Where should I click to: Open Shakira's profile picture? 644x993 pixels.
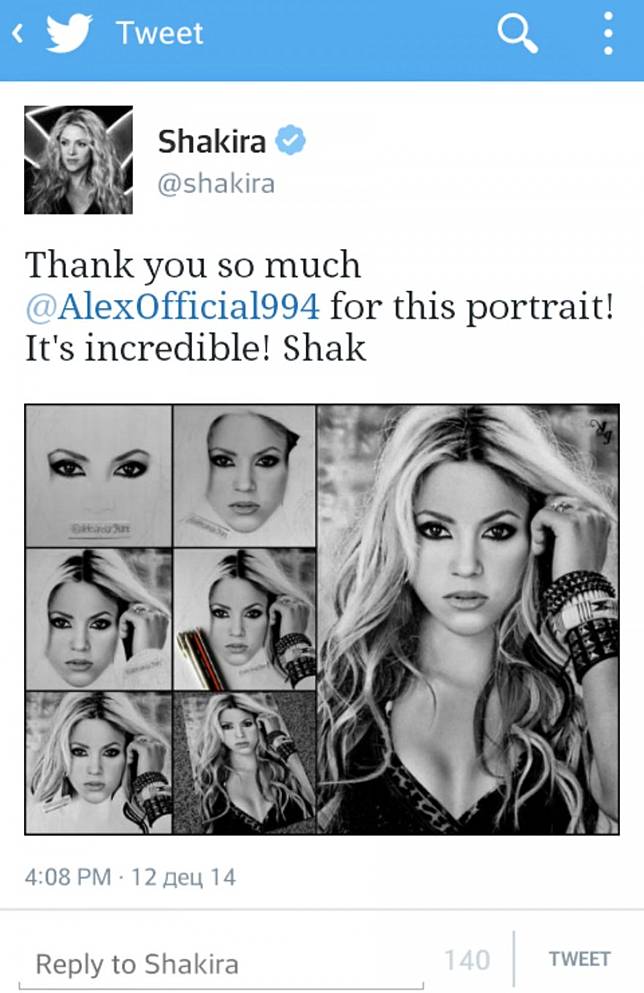(x=79, y=160)
